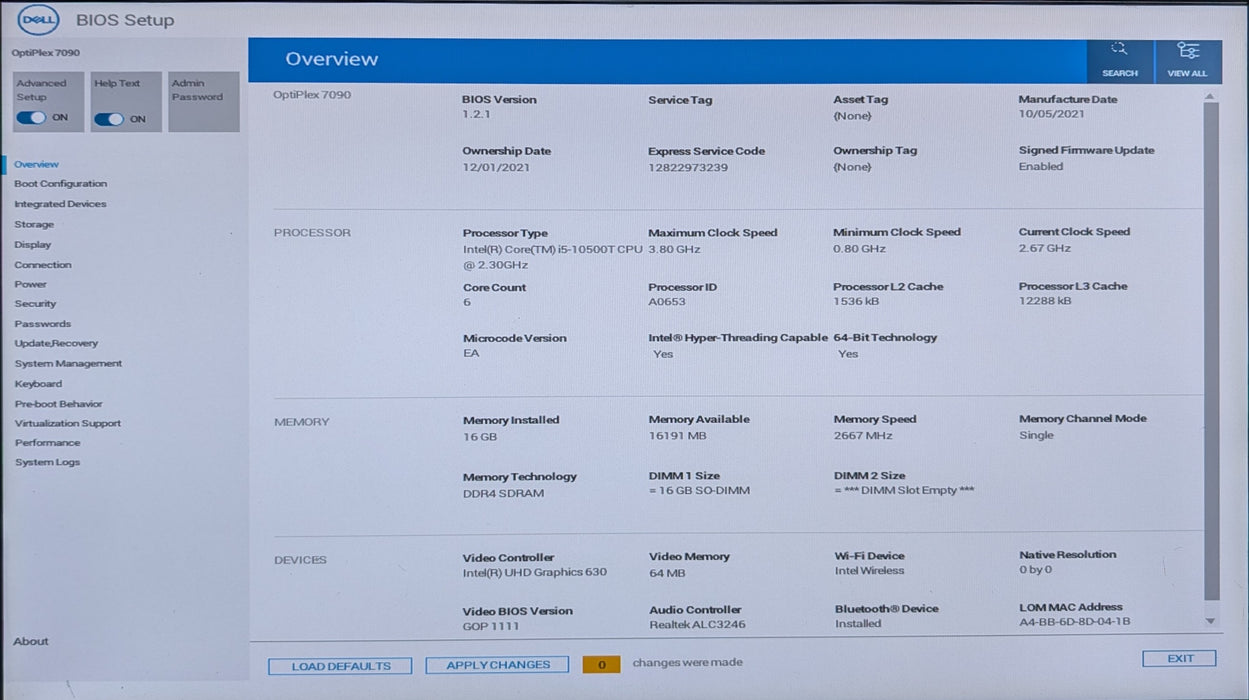Click the Bluetooth Device Installed value

tap(858, 624)
